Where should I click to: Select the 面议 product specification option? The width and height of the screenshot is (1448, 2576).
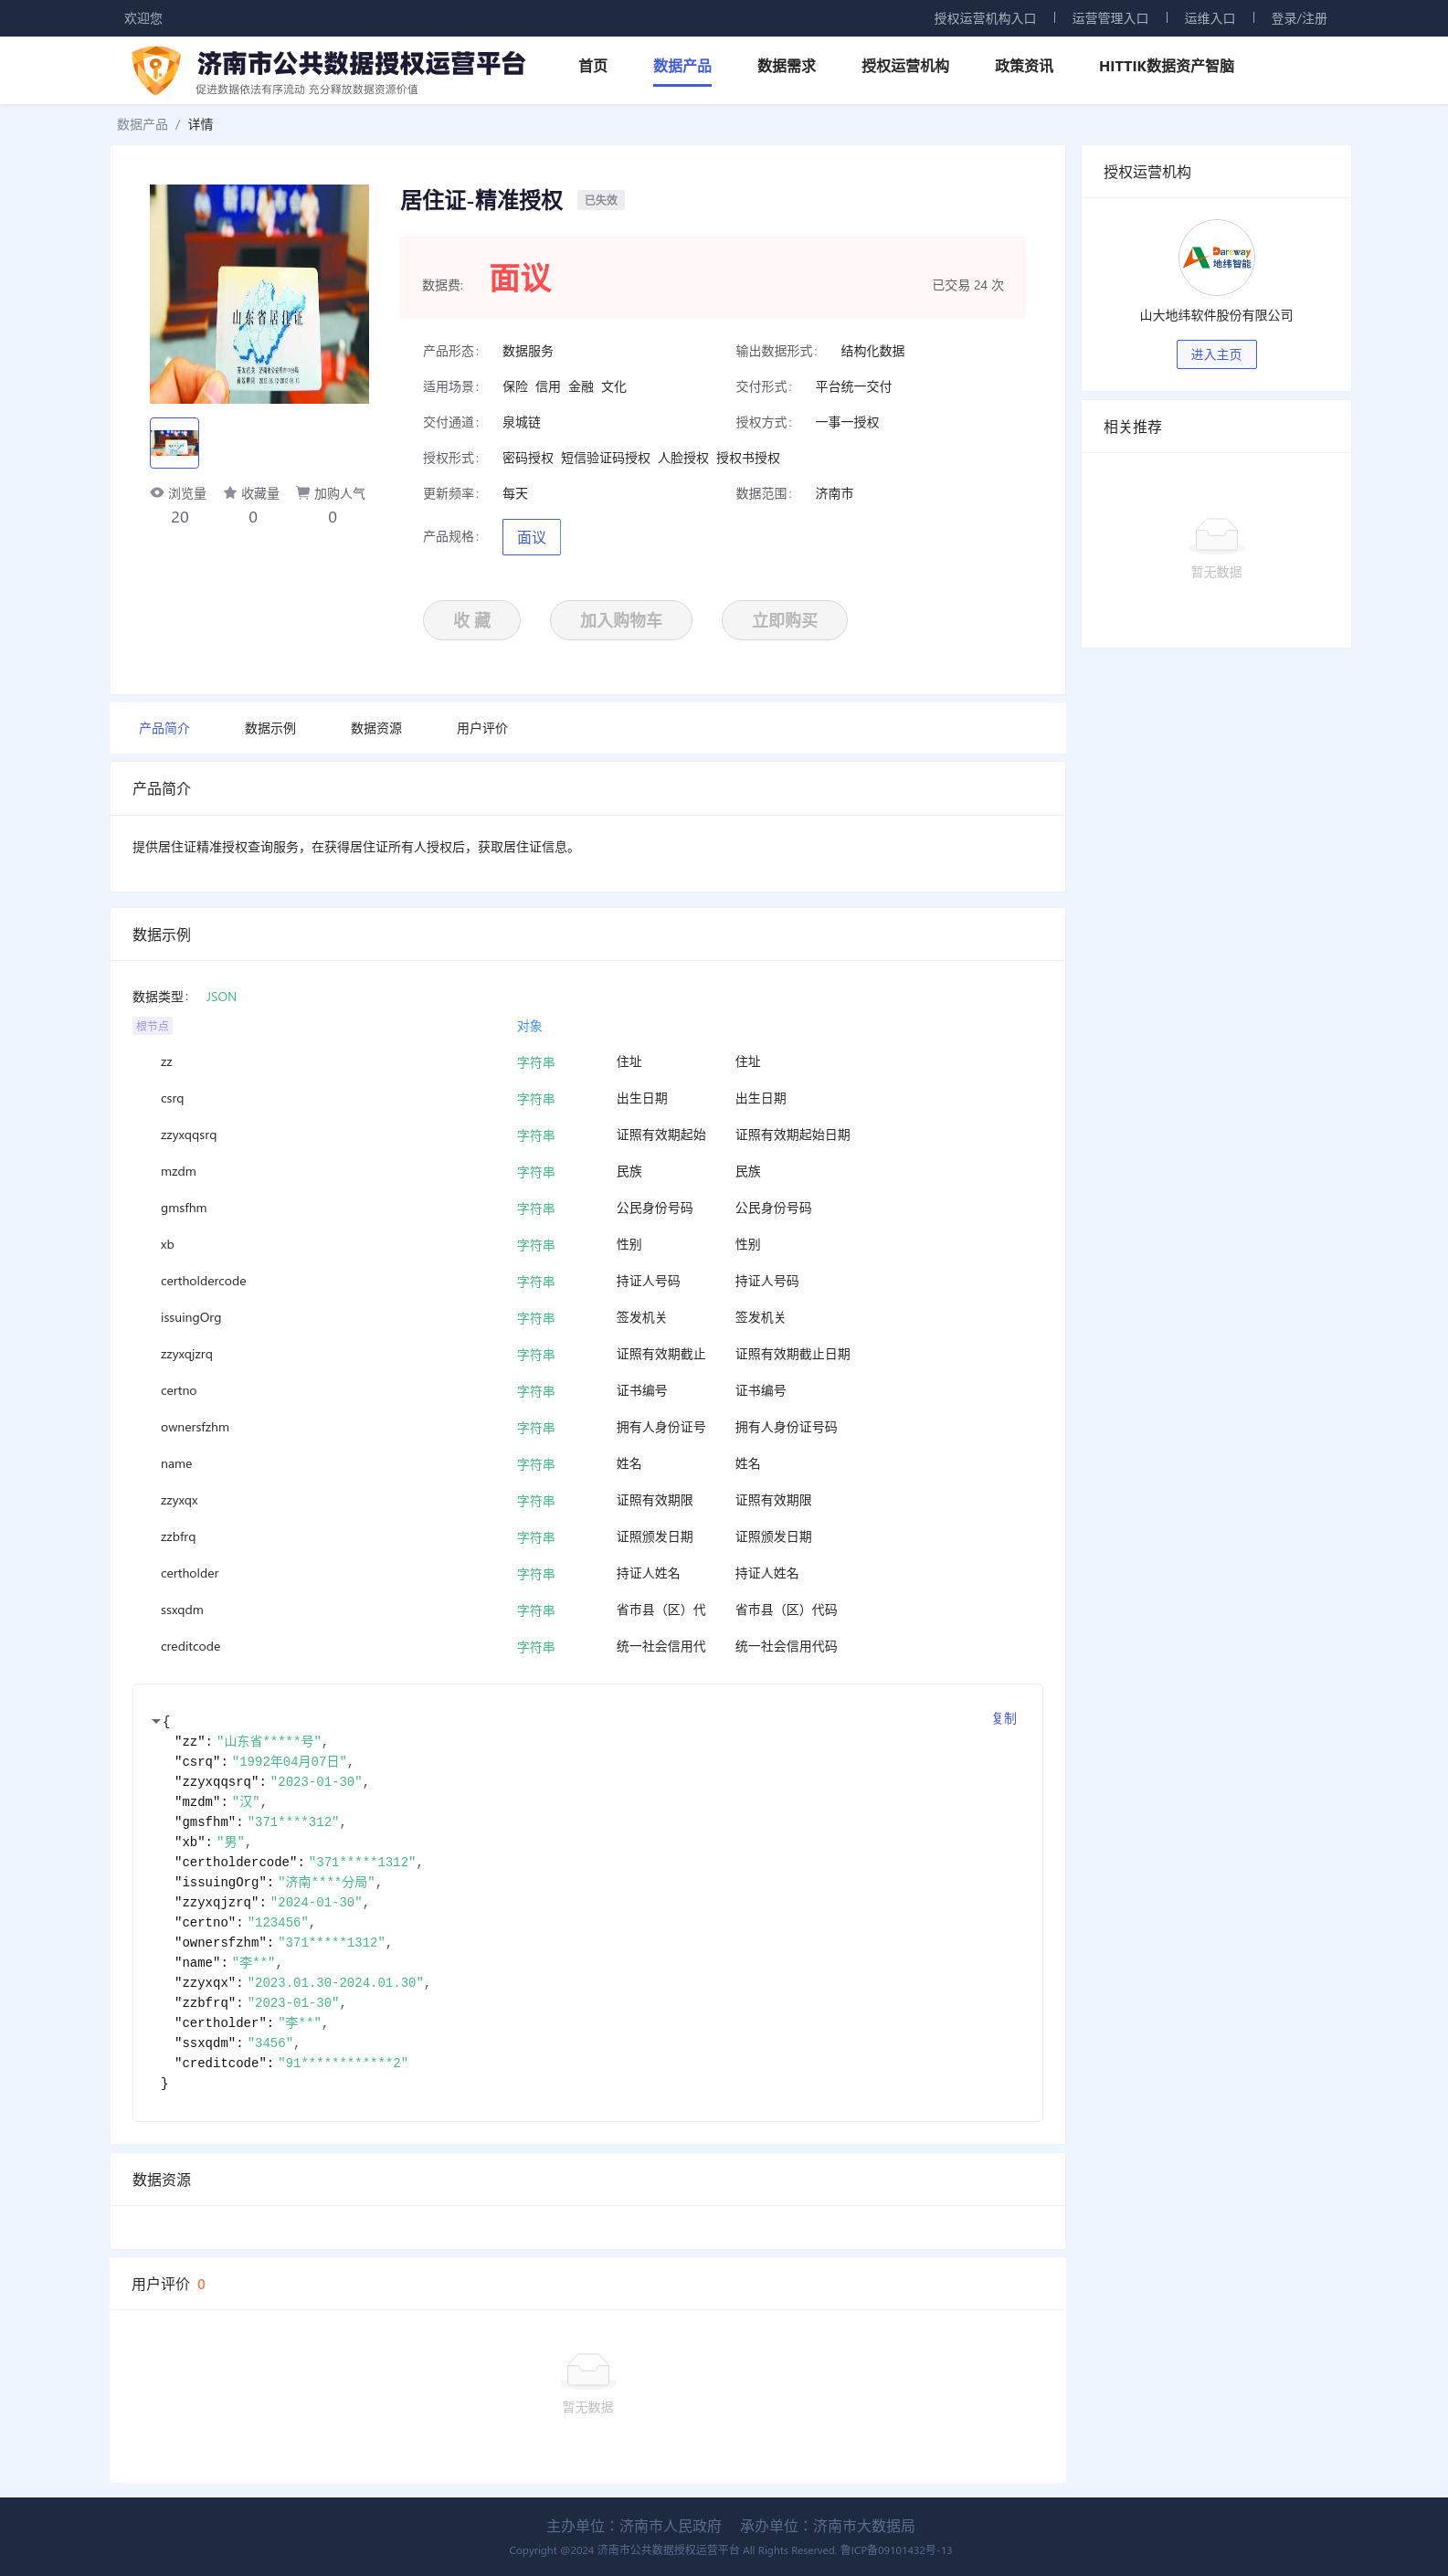(531, 538)
